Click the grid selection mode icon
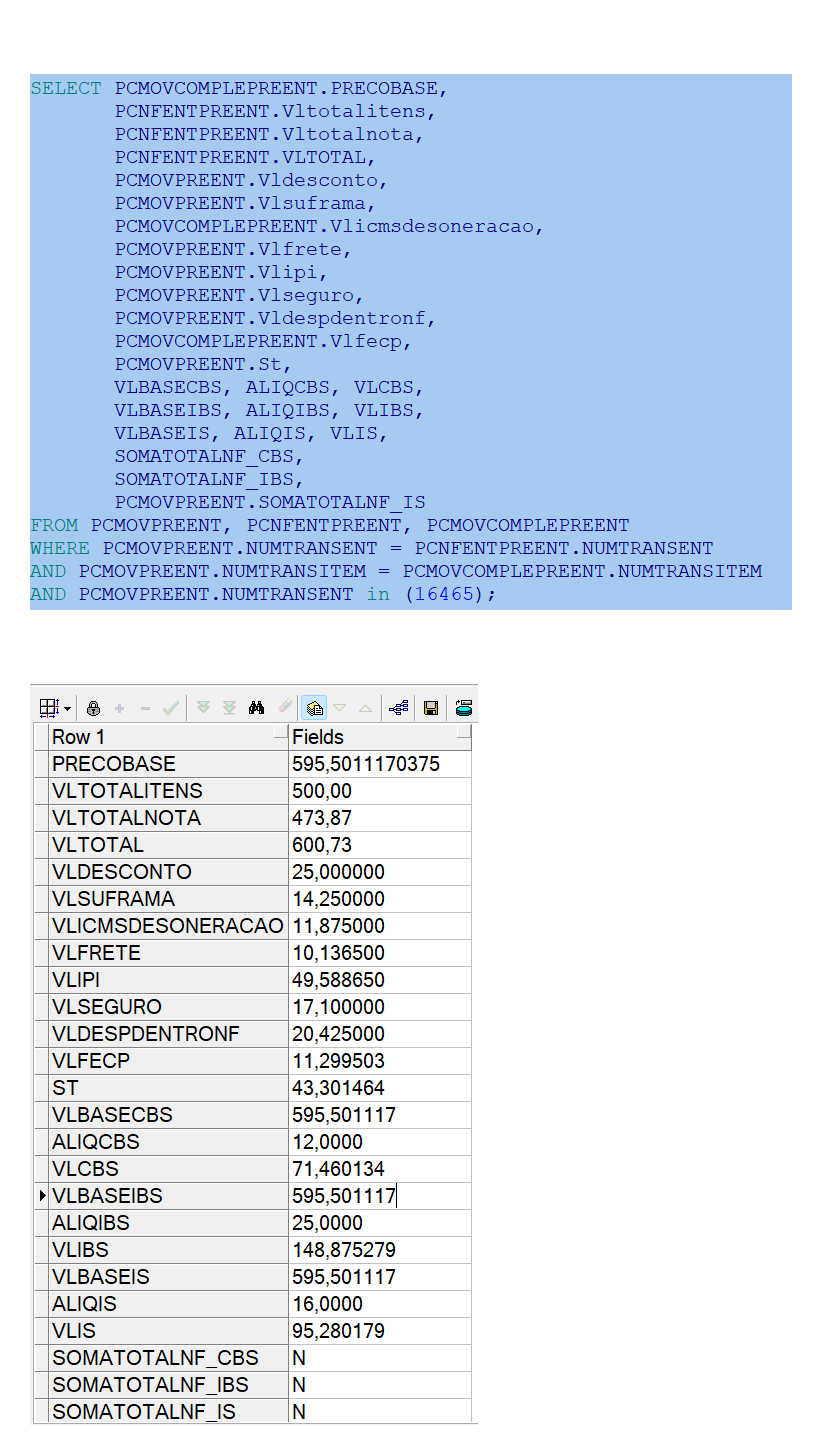The width and height of the screenshot is (822, 1455). 49,708
